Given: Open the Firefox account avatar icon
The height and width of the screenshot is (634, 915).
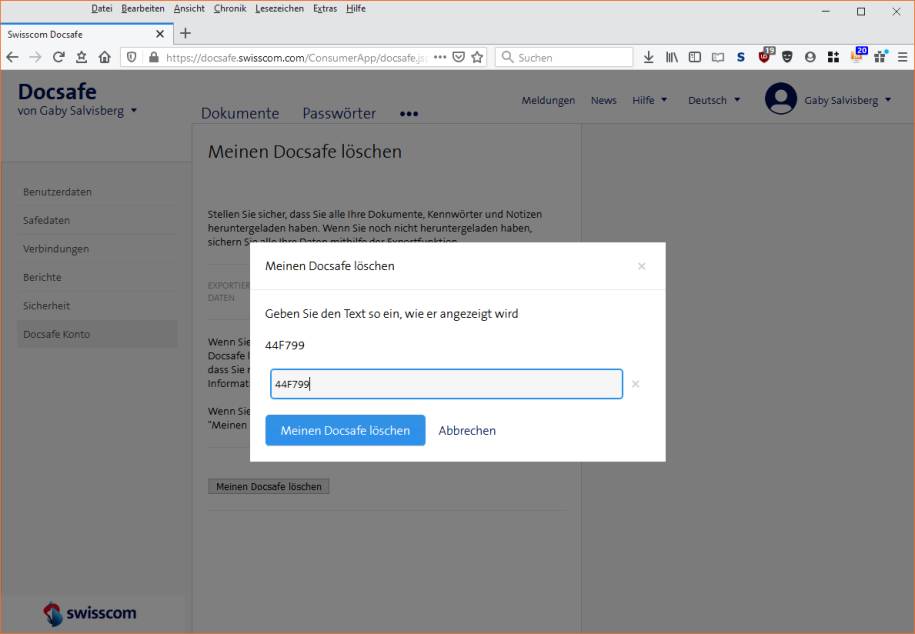Looking at the screenshot, I should click(810, 57).
